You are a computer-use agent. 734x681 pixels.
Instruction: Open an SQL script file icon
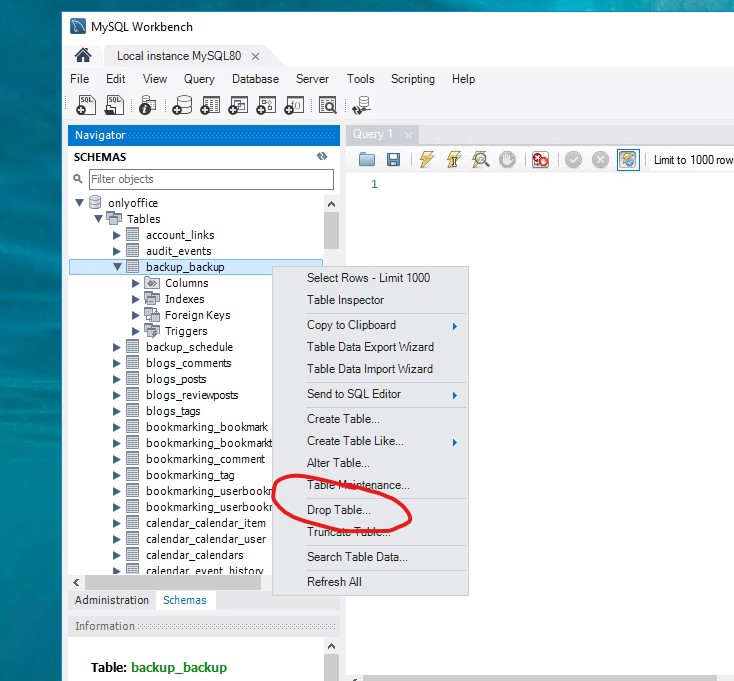click(x=114, y=105)
